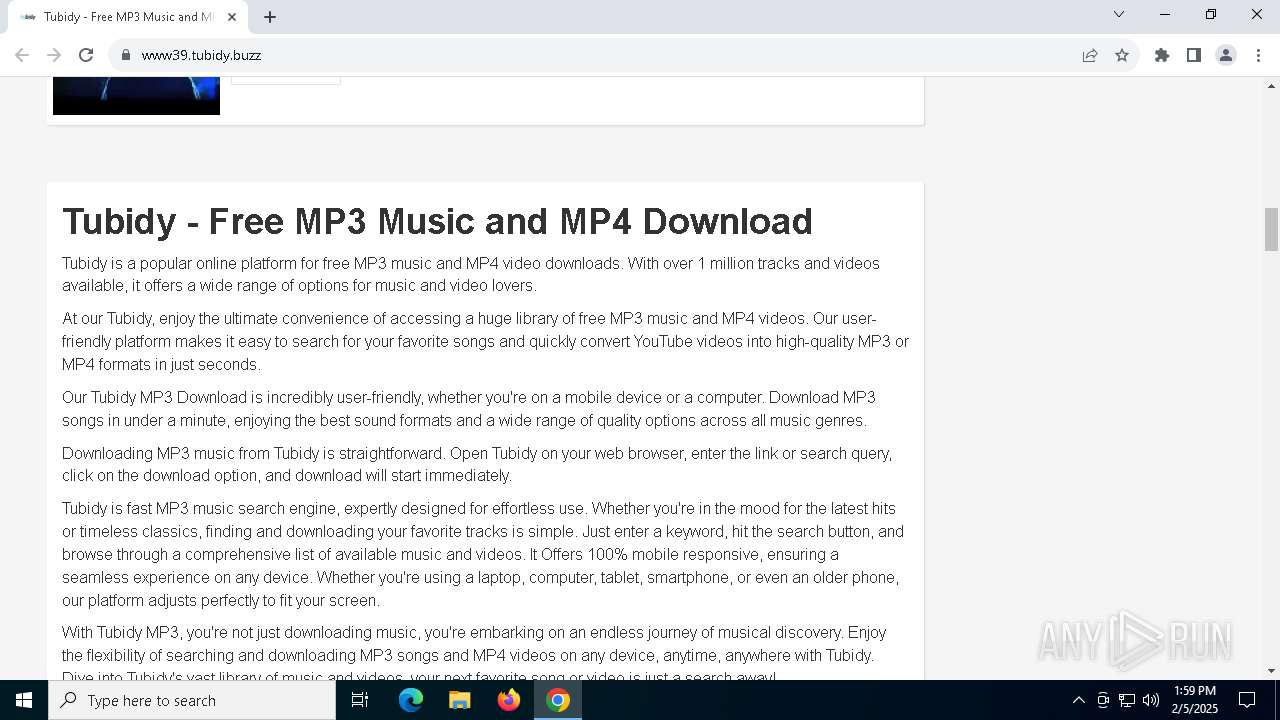
Task: Click the page's vertical scrollbar thumb
Action: (x=1271, y=230)
